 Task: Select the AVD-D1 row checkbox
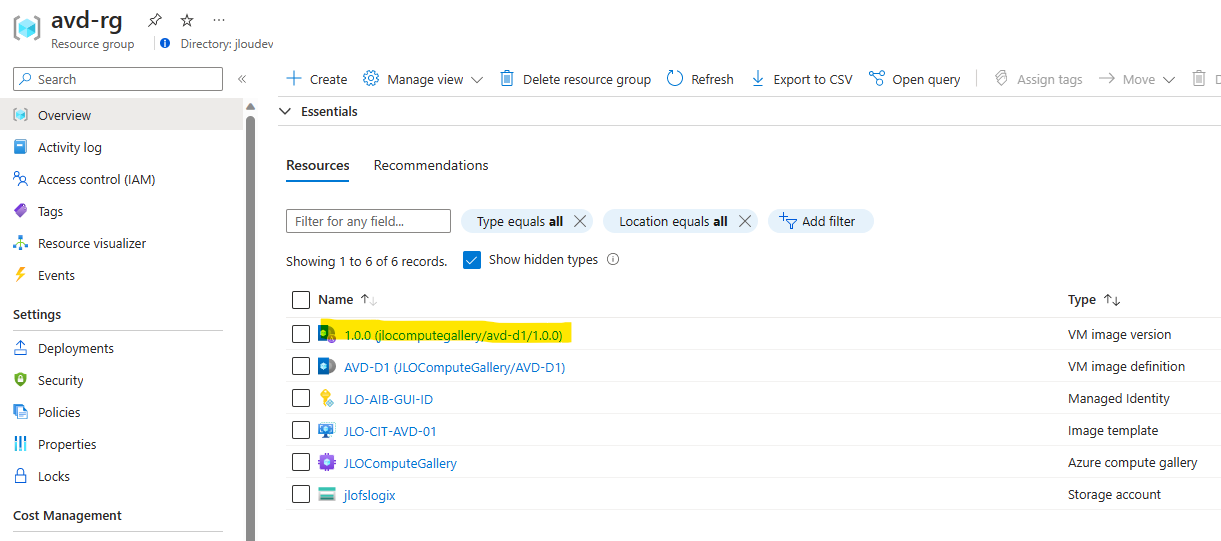301,366
